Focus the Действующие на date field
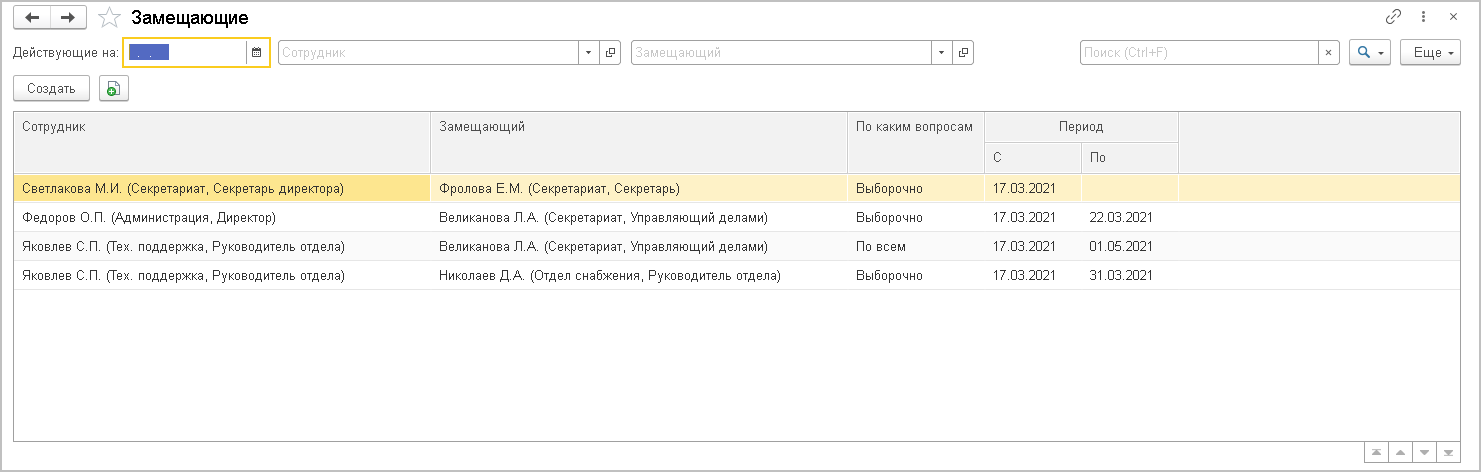This screenshot has height=472, width=1481. [185, 53]
